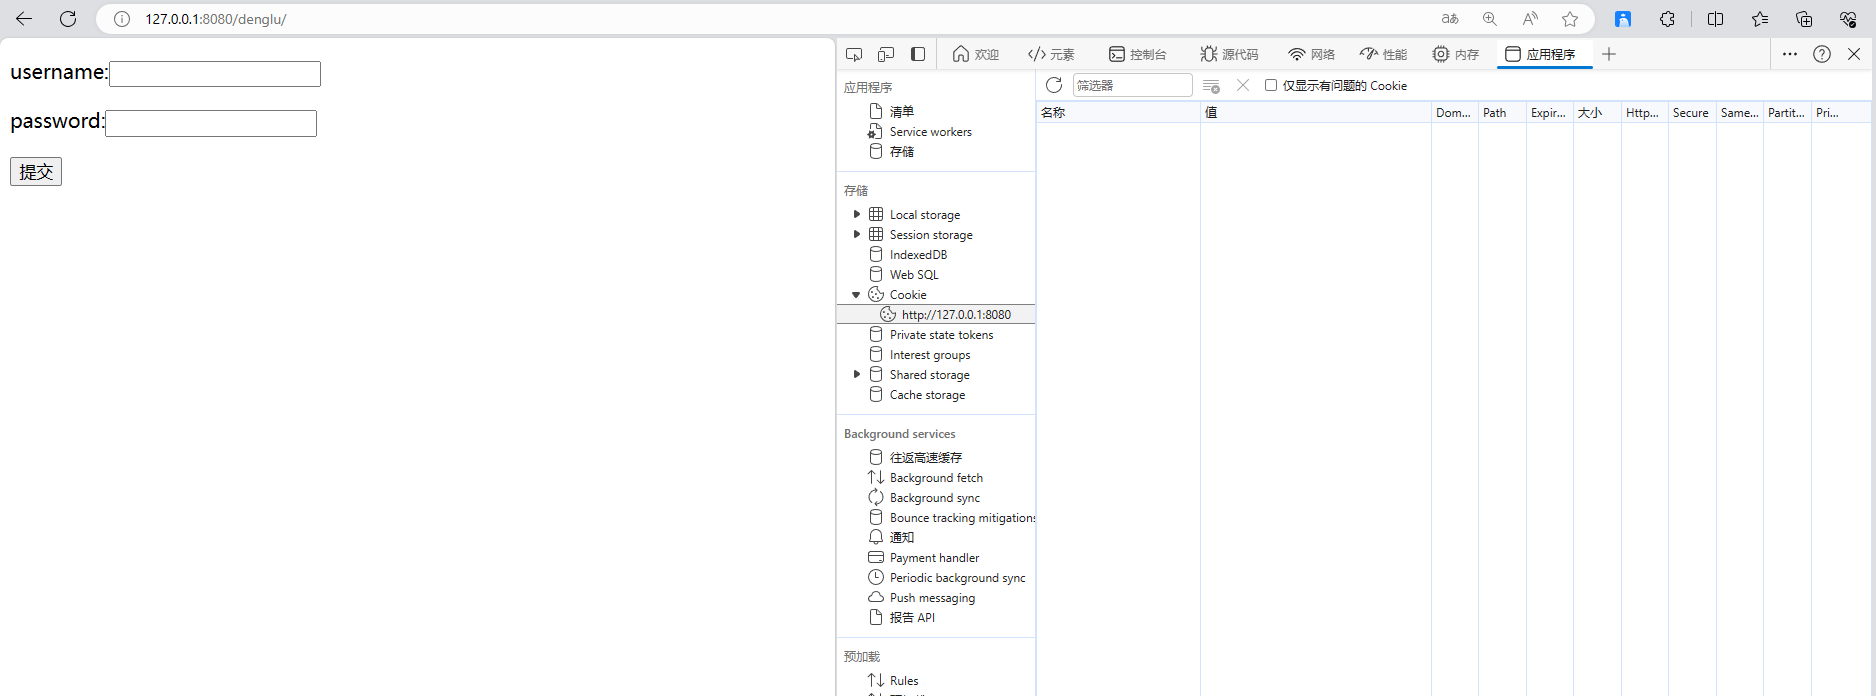Delete selected cookie with X icon
This screenshot has height=696, width=1876.
click(1243, 85)
